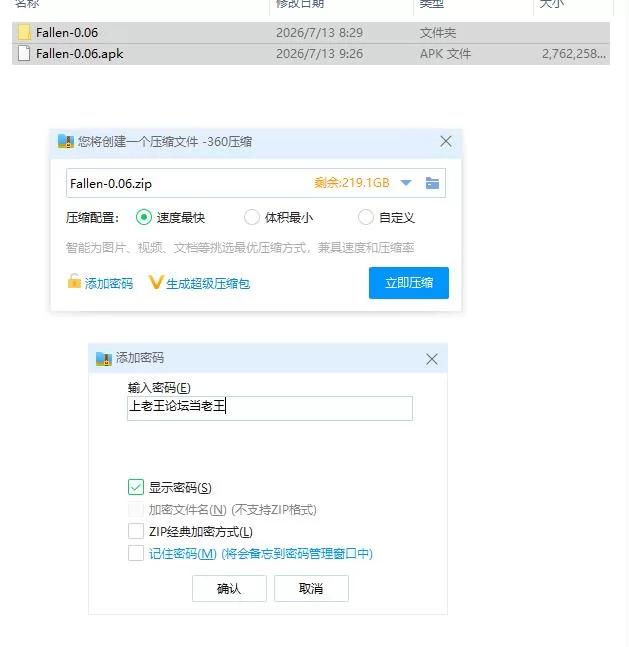Cancel the password dialog with 取消
This screenshot has height=647, width=629.
[311, 588]
